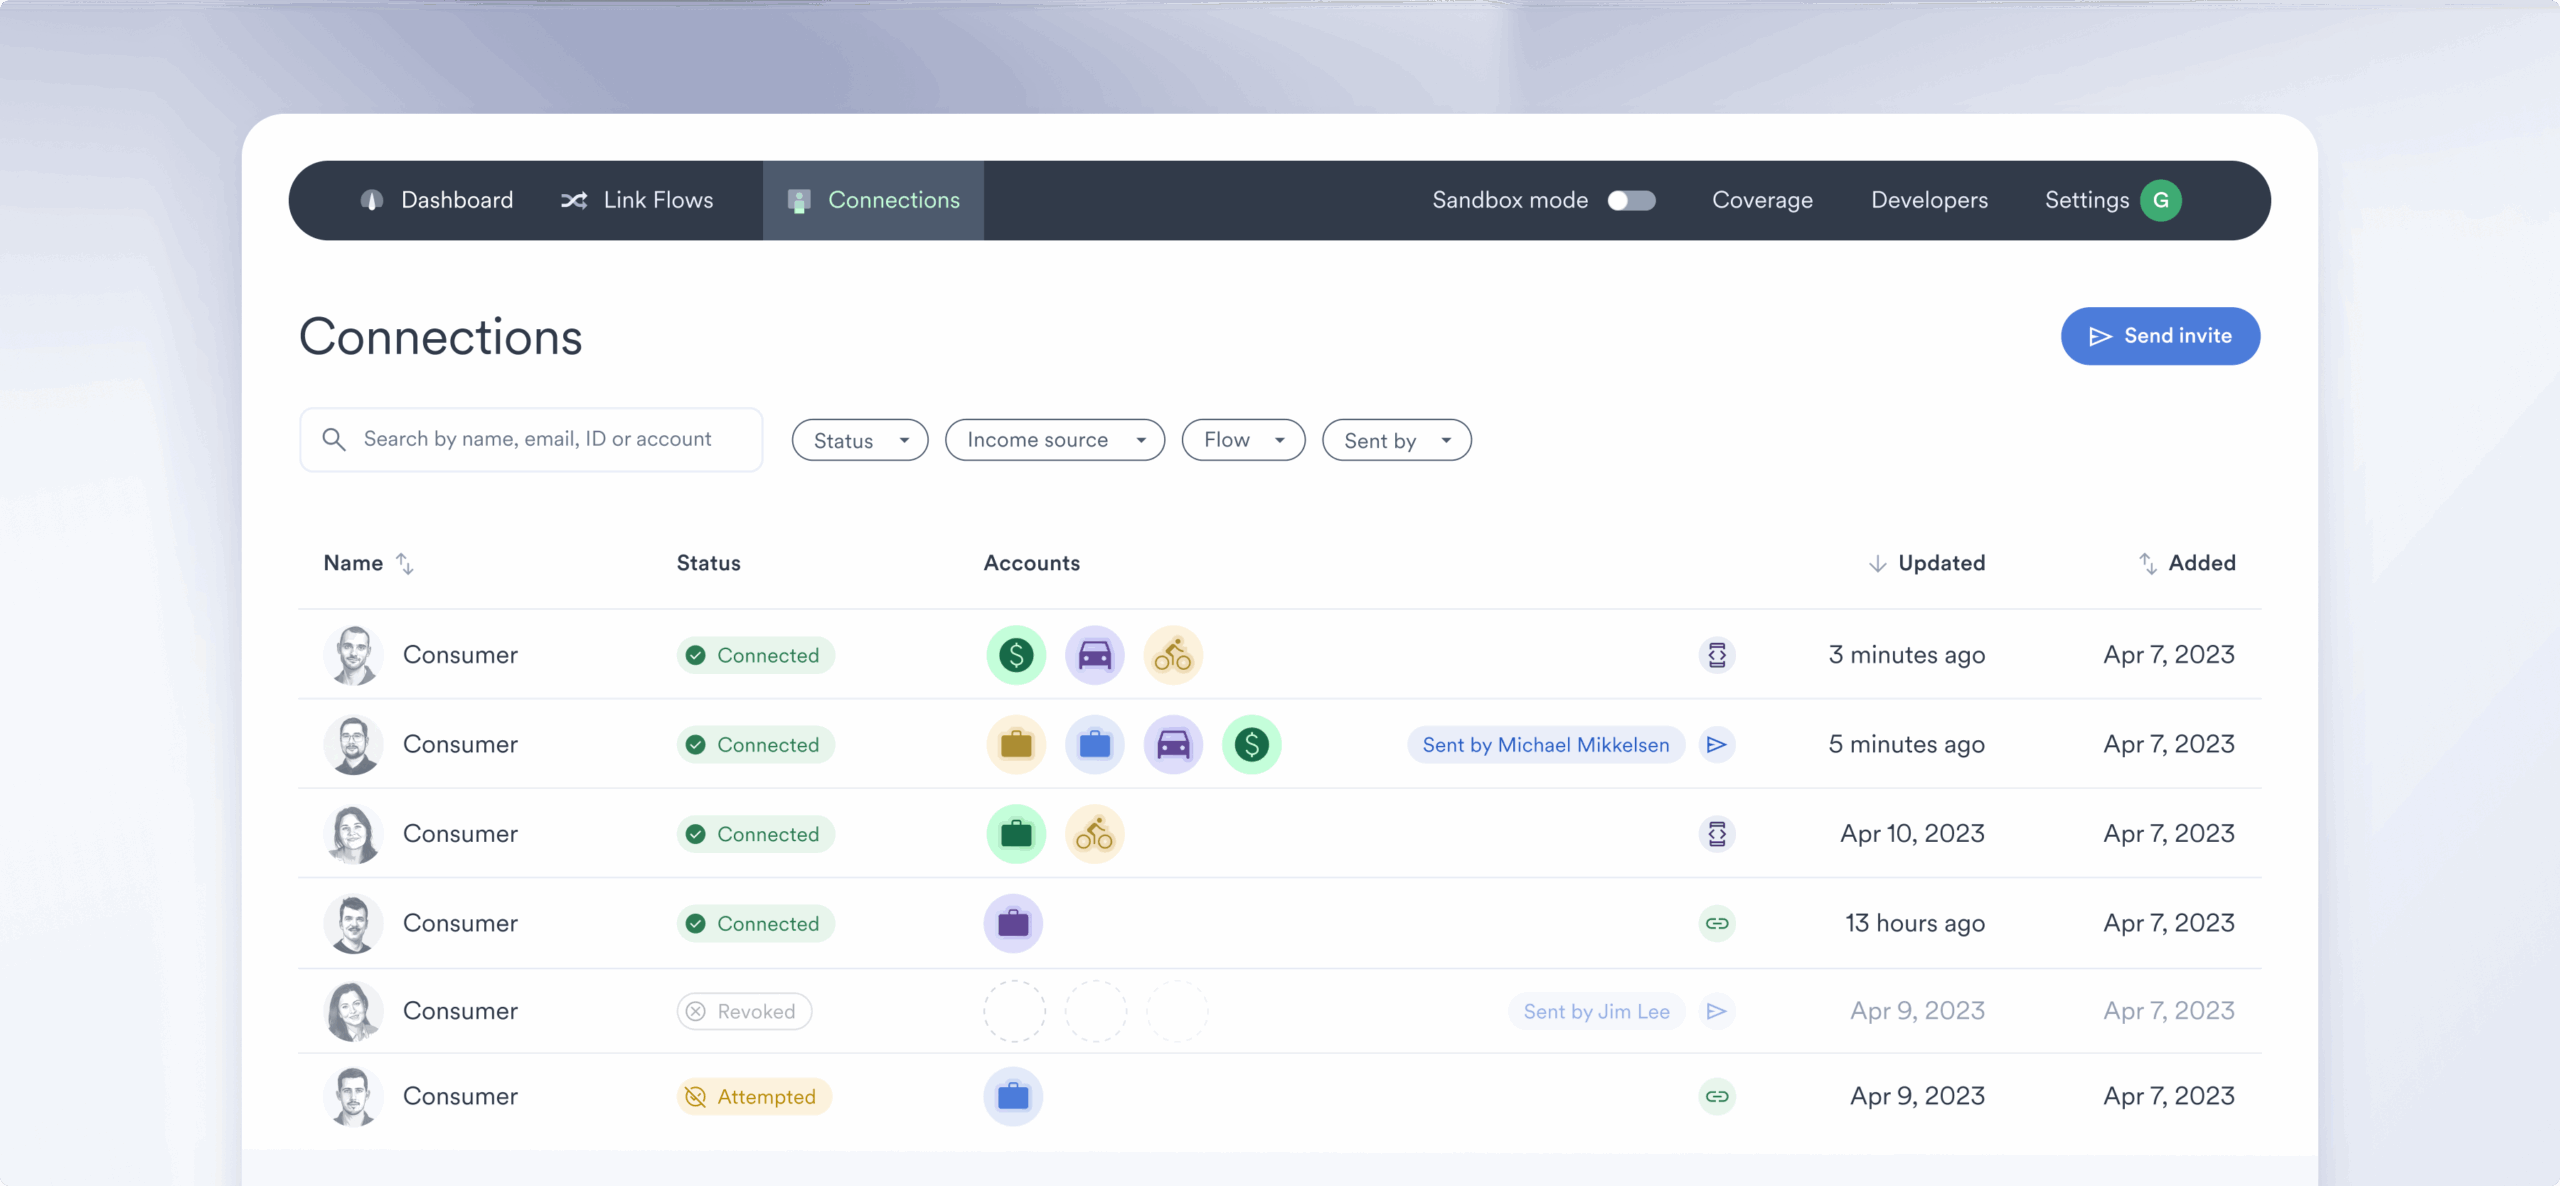Screen dimensions: 2560x1186
Task: Click Connected badge in 3 minutes ago row
Action: click(756, 655)
